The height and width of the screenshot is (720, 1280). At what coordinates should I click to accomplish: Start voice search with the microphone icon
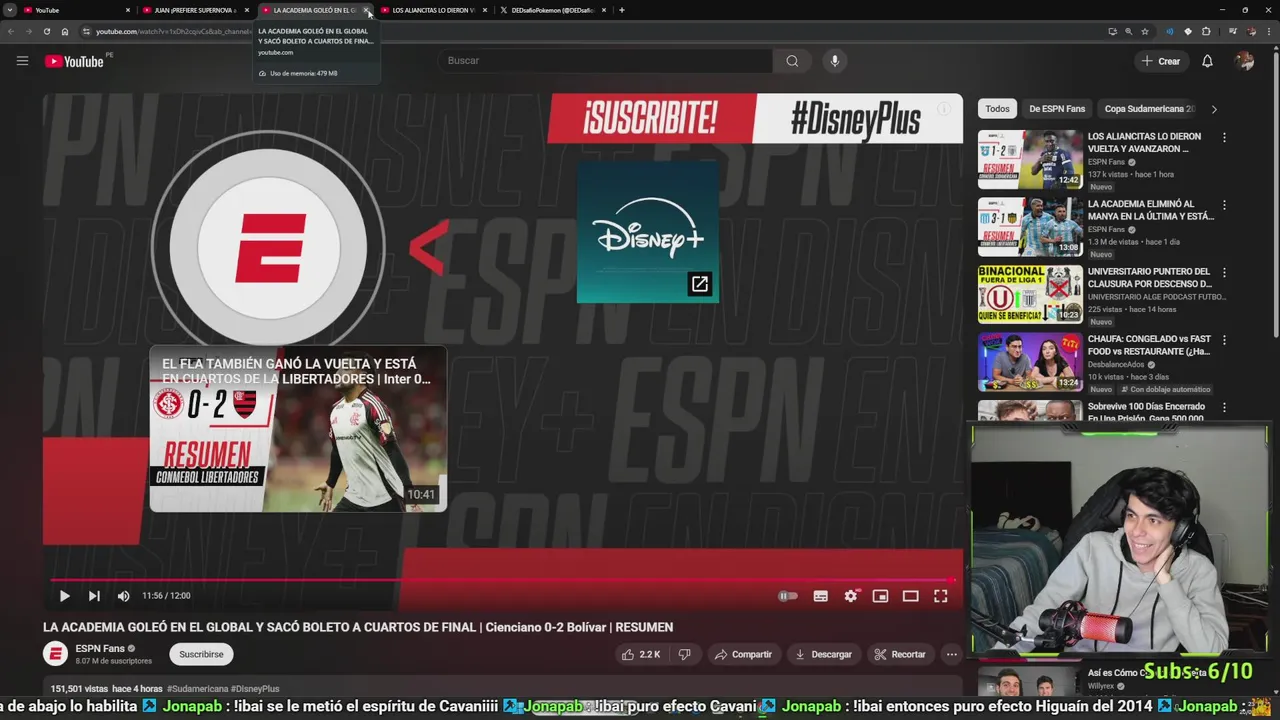pos(835,61)
